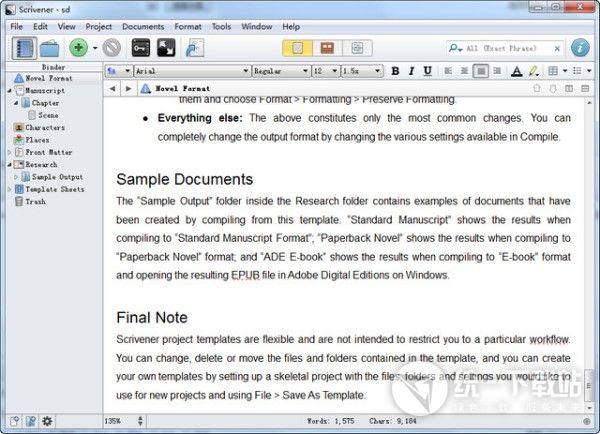Adjust the 135% zoom stepper
Image resolution: width=600 pixels, height=434 pixels.
click(140, 421)
